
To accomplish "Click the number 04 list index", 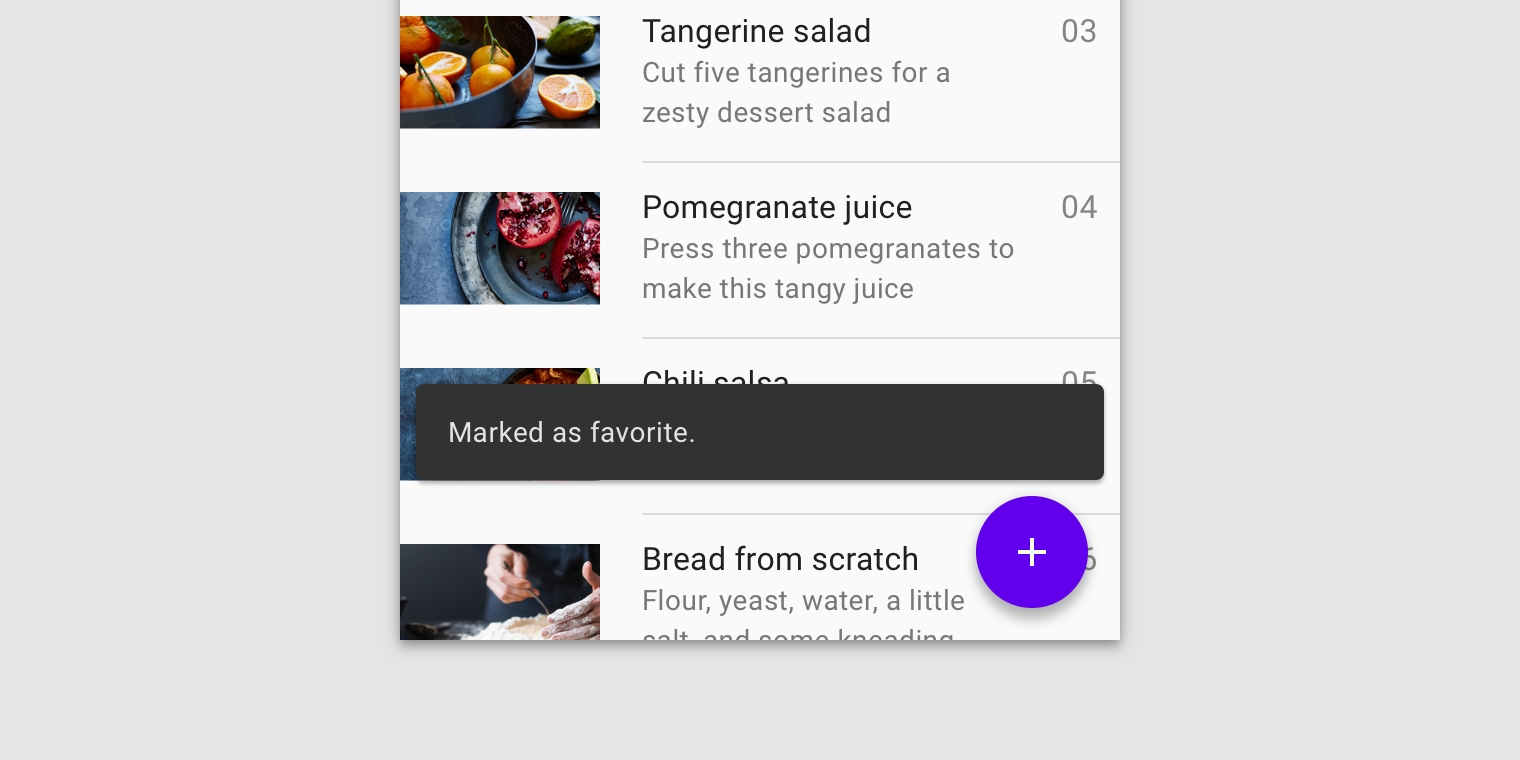I will click(x=1078, y=207).
